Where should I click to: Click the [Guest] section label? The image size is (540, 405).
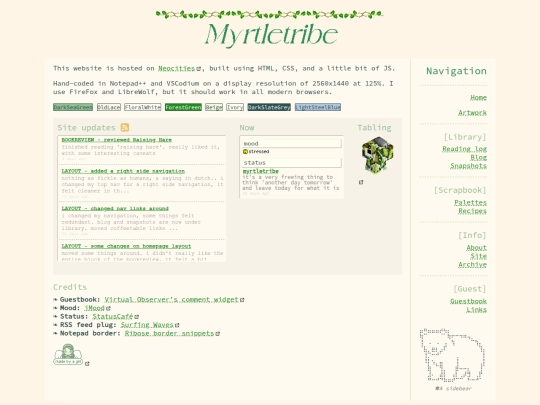(x=470, y=289)
